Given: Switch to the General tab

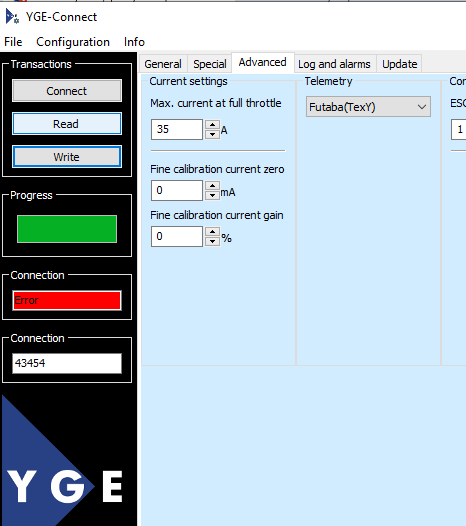Looking at the screenshot, I should 163,64.
